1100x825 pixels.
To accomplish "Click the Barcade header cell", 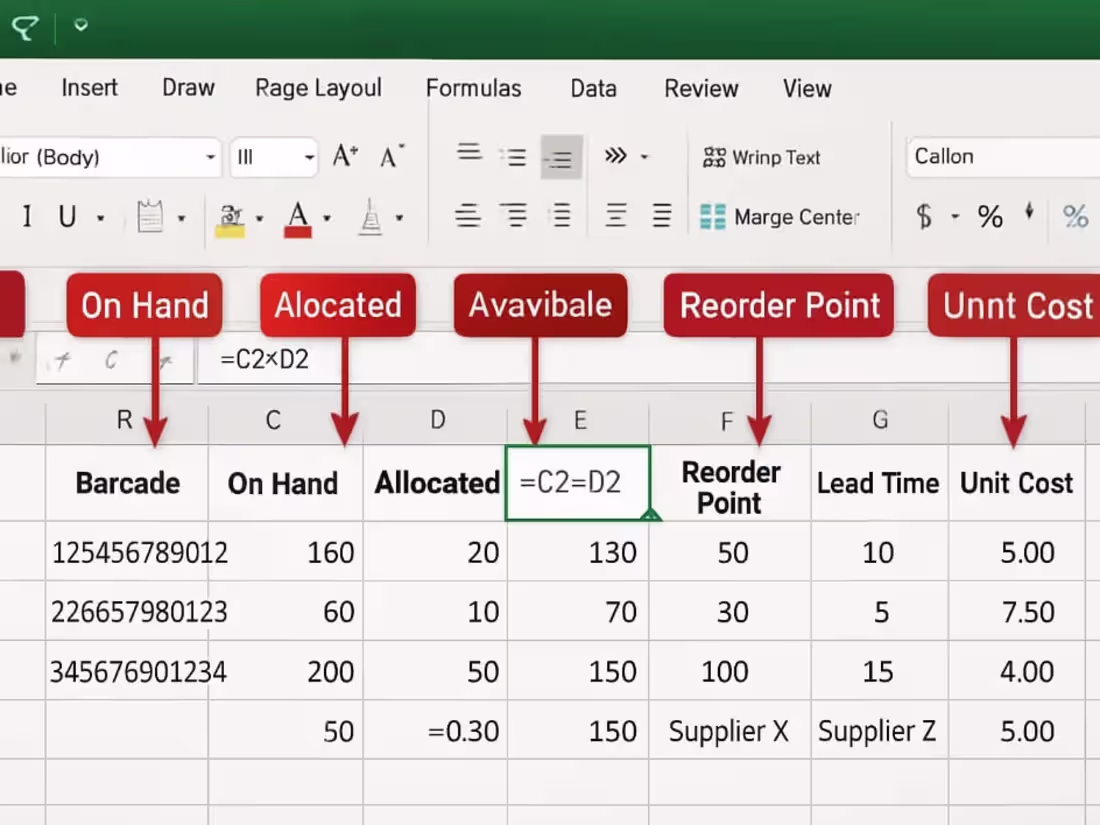I will point(127,483).
